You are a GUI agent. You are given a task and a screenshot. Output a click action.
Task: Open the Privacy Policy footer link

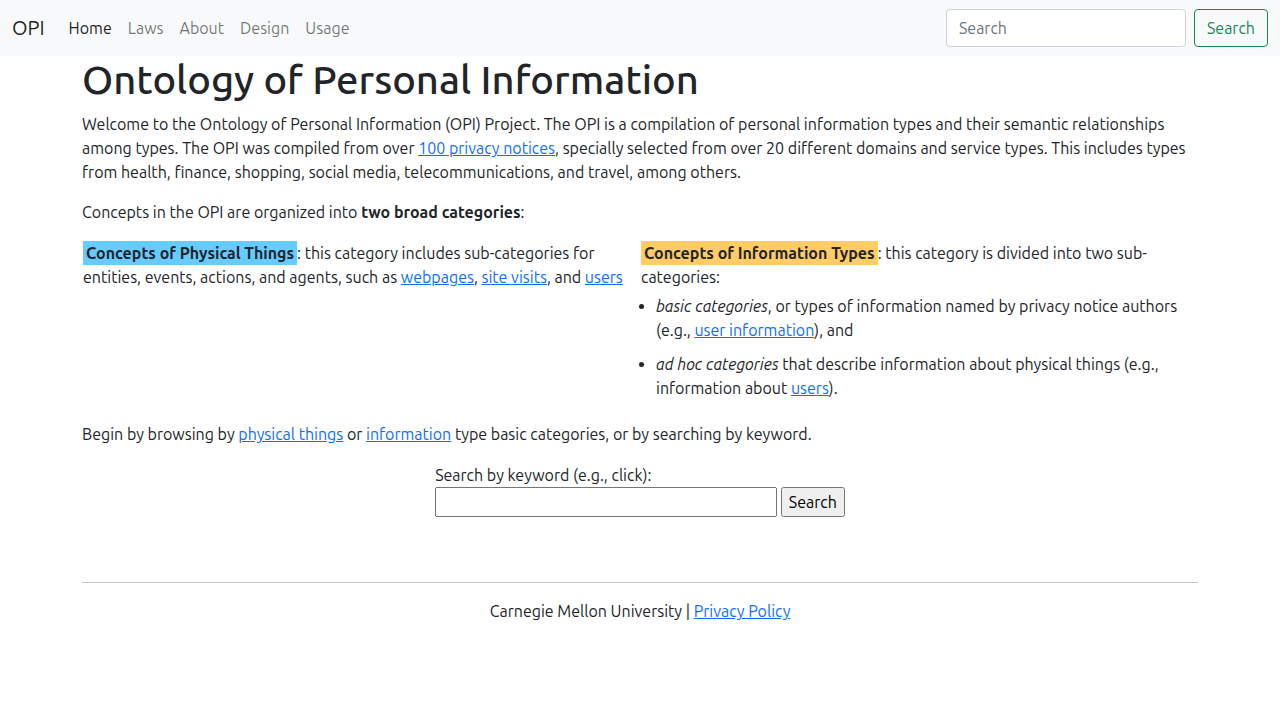tap(742, 611)
